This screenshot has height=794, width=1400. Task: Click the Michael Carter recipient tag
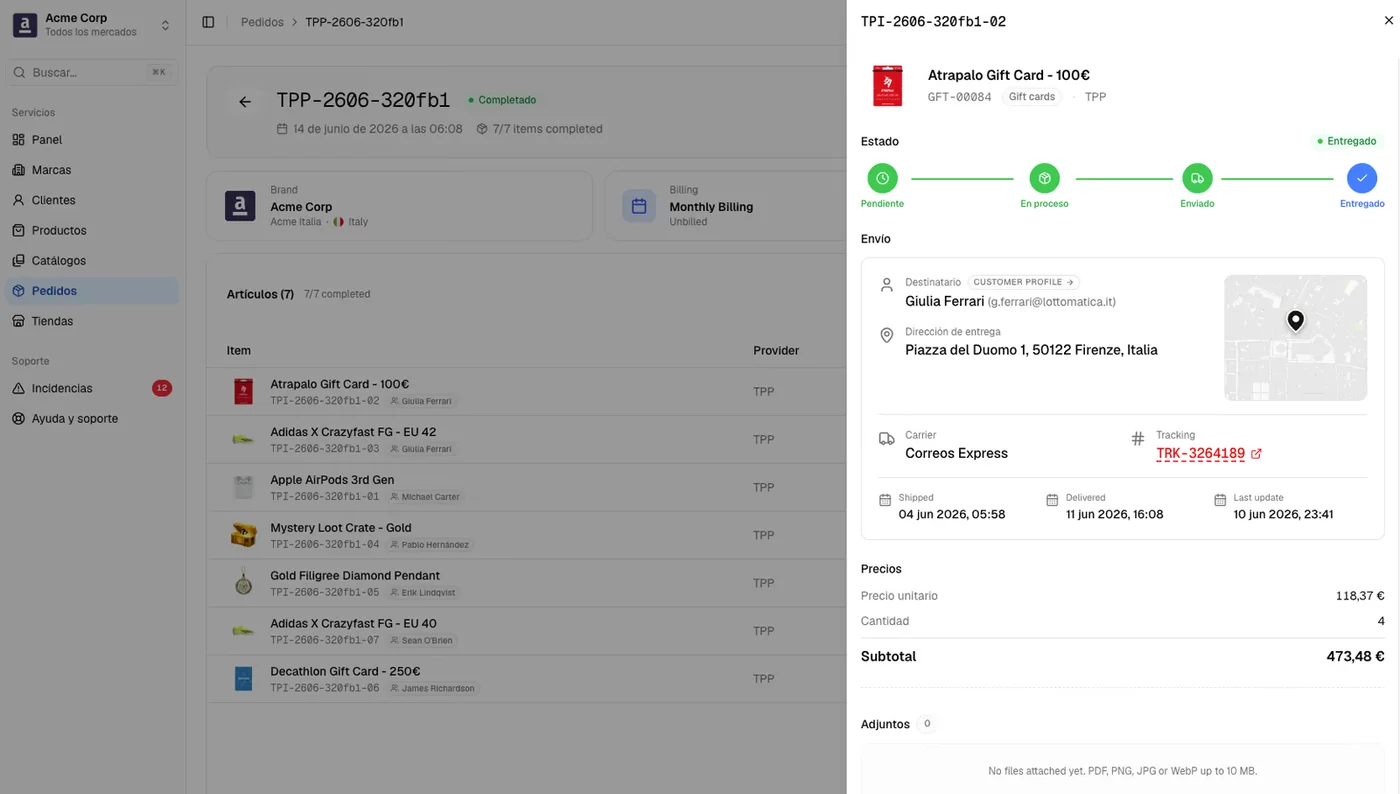click(x=425, y=497)
